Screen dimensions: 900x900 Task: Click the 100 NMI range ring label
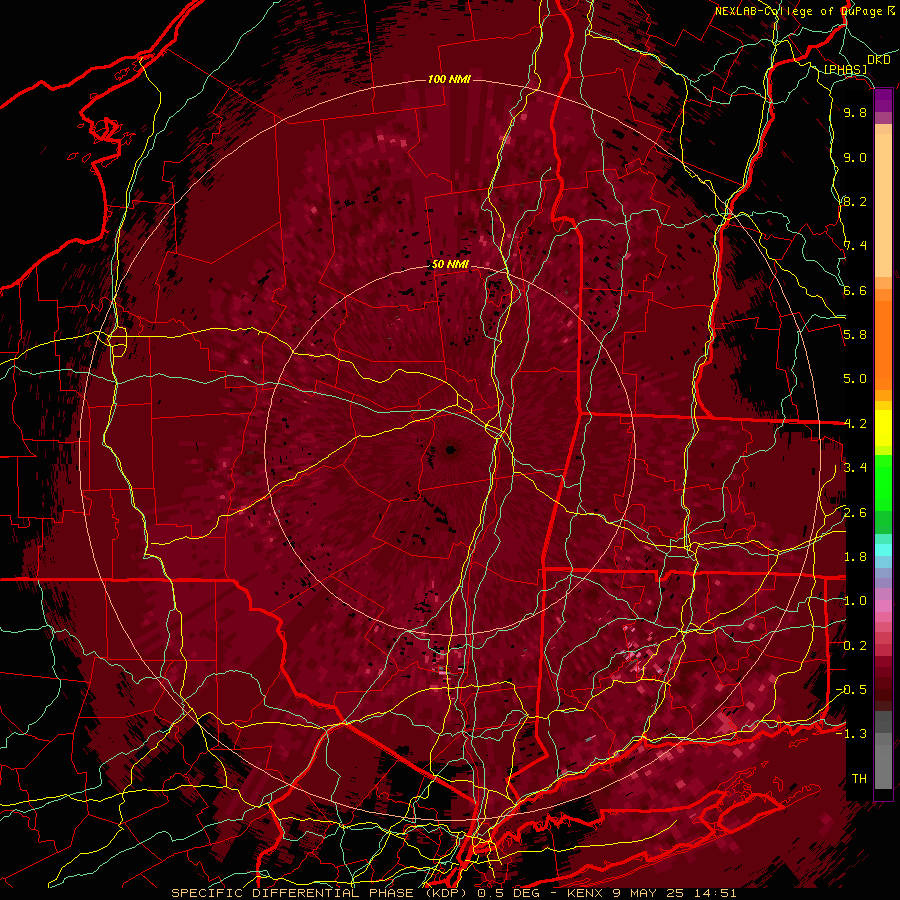449,79
